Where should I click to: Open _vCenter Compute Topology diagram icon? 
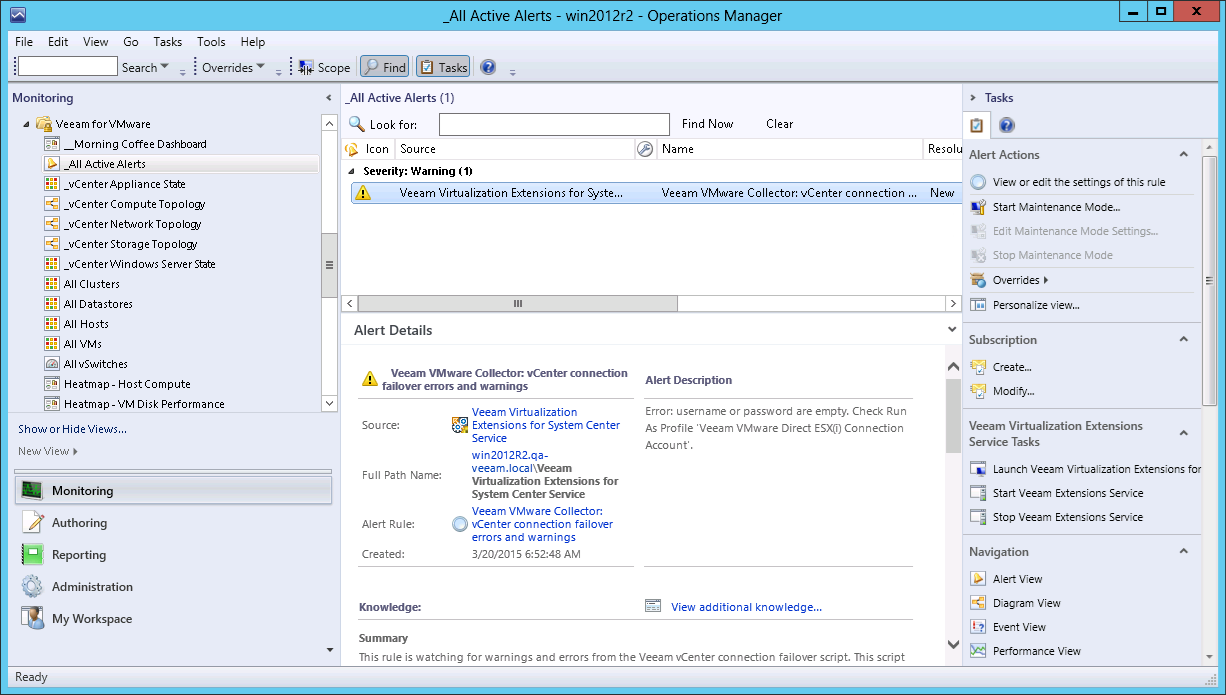pos(52,204)
